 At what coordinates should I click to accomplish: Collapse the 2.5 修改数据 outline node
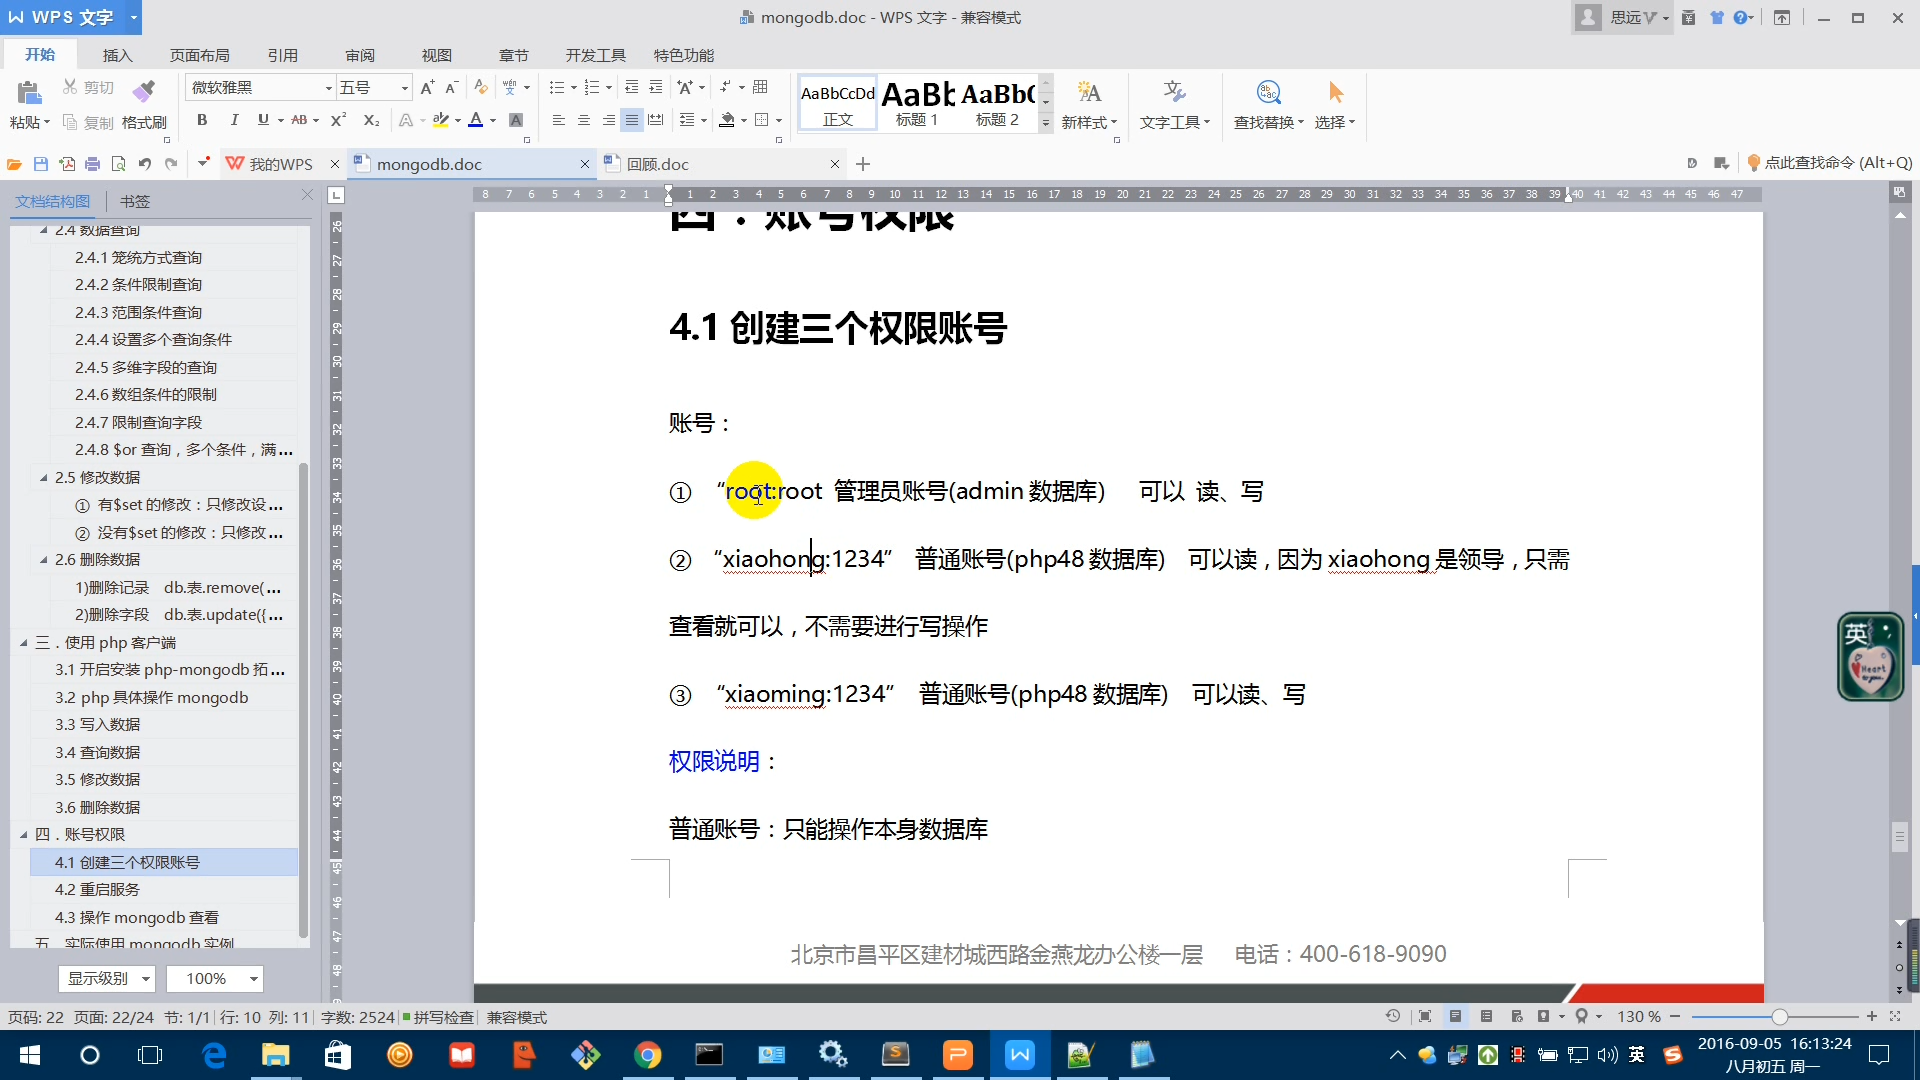click(x=43, y=478)
